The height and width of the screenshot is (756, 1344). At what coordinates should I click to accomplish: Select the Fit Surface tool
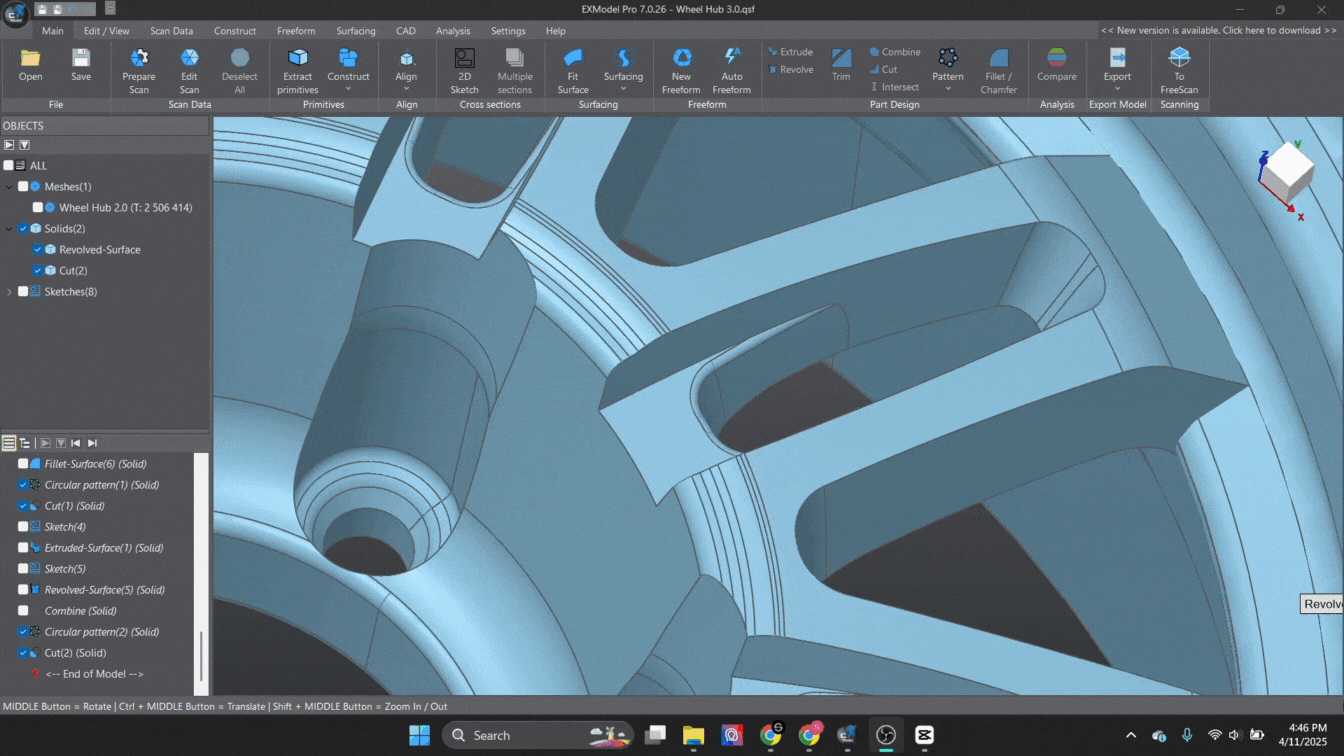pos(573,59)
